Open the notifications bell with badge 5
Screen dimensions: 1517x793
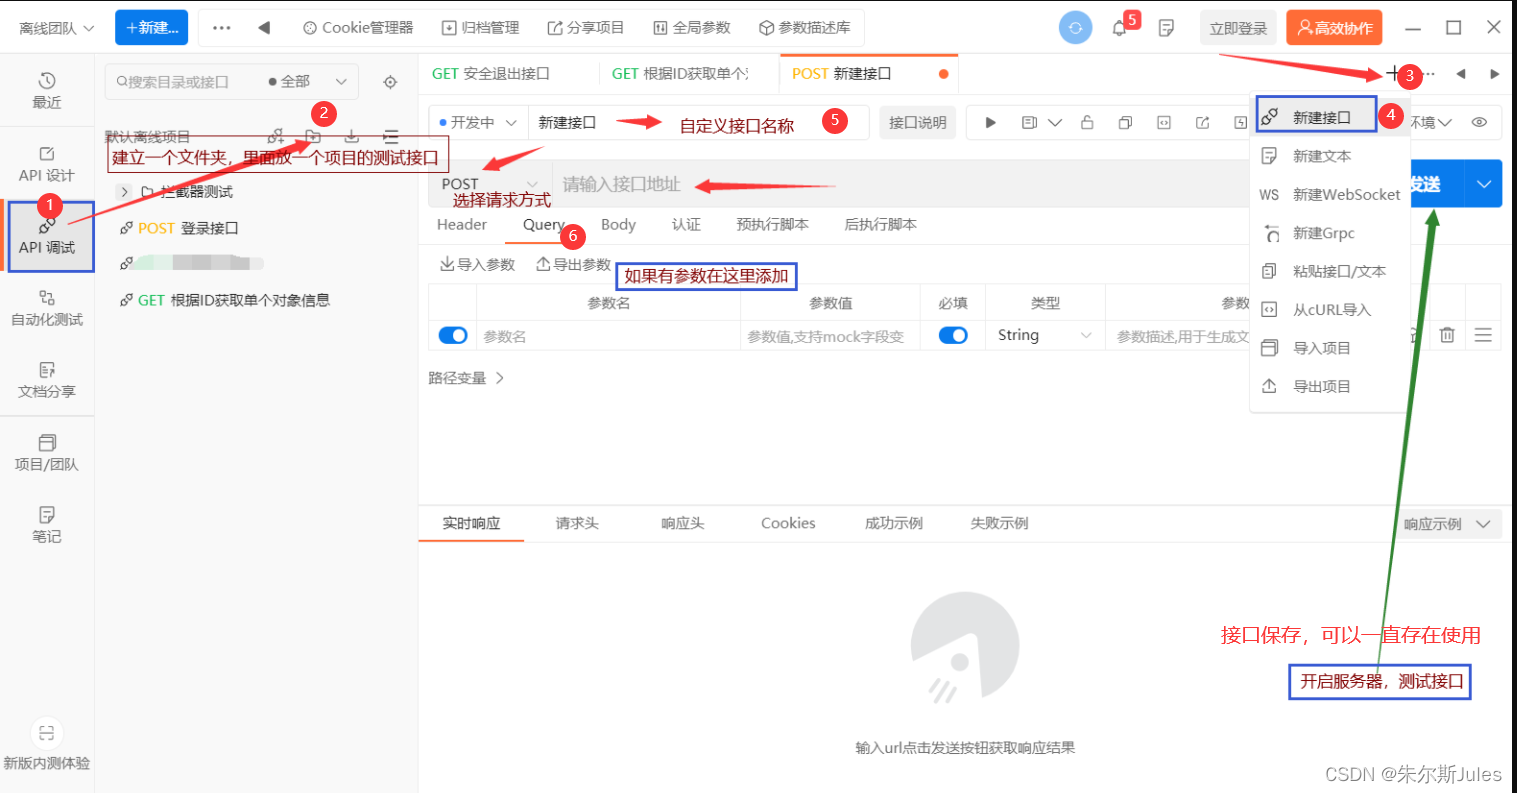[1120, 28]
